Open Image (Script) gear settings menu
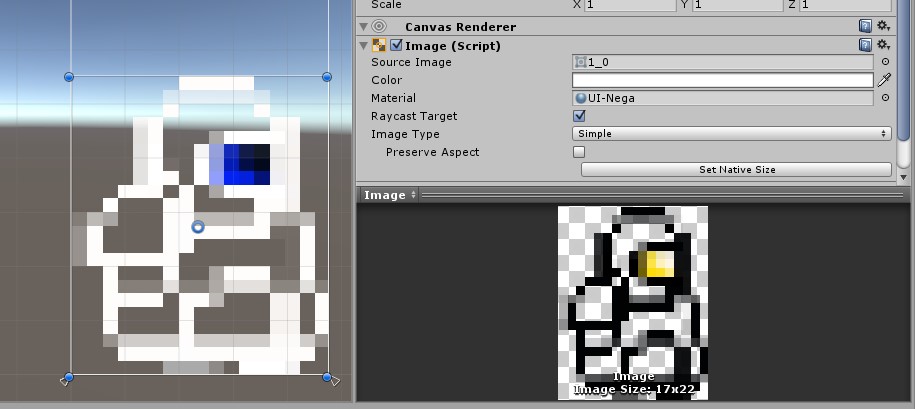This screenshot has width=915, height=409. pyautogui.click(x=883, y=45)
